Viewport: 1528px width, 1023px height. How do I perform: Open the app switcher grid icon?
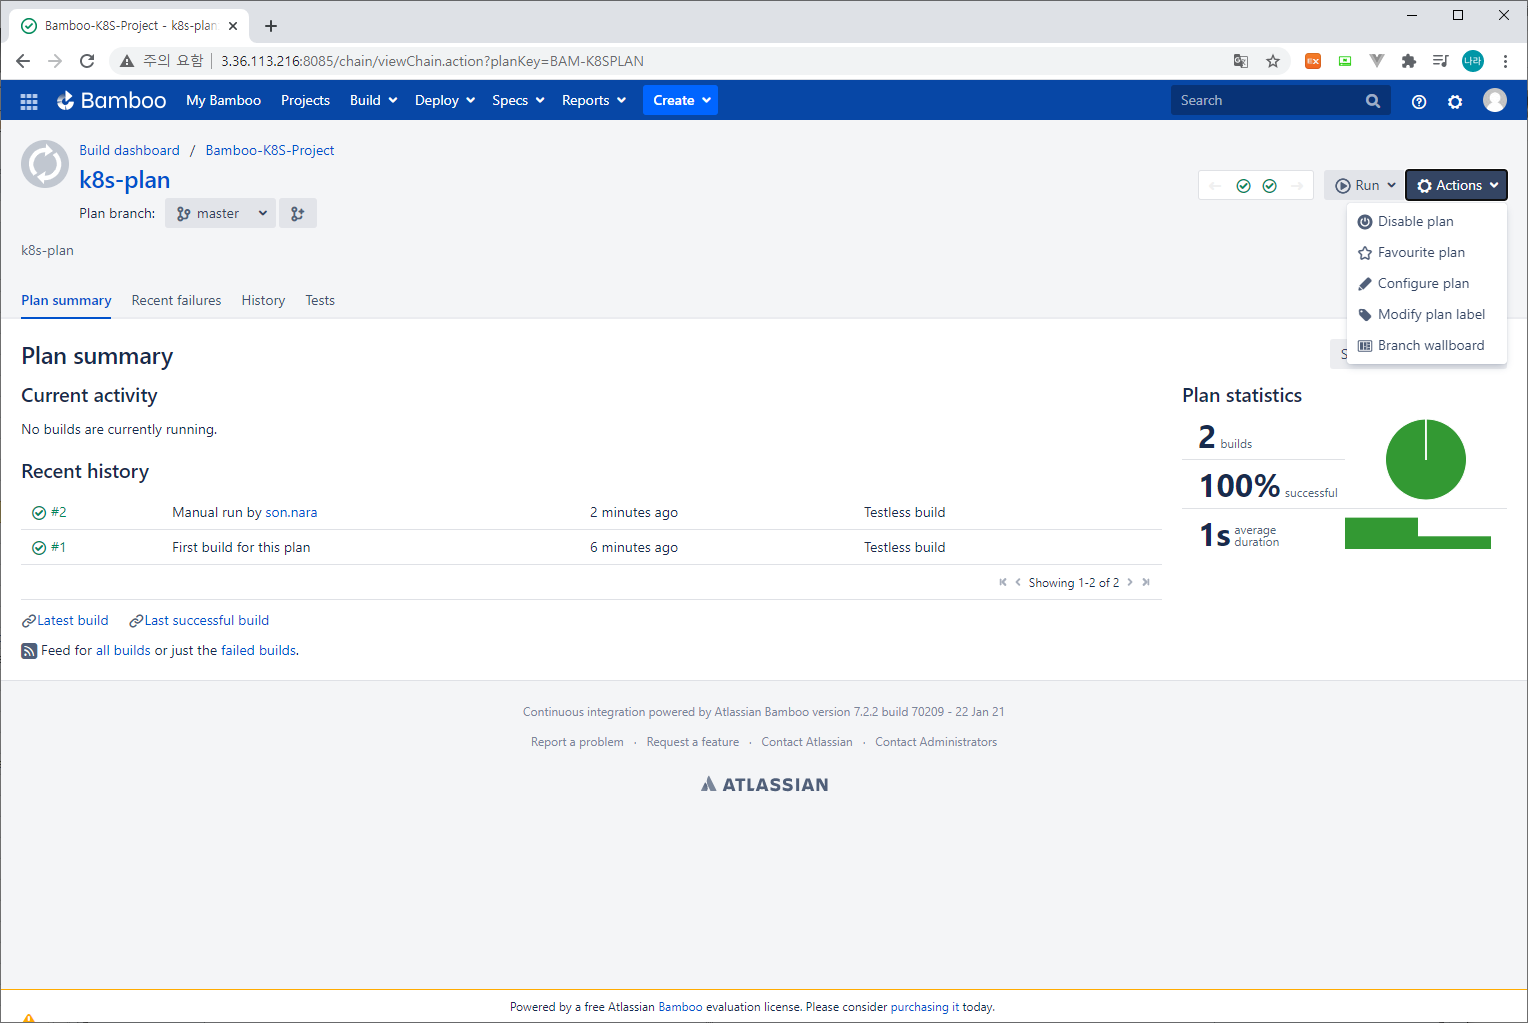[29, 101]
